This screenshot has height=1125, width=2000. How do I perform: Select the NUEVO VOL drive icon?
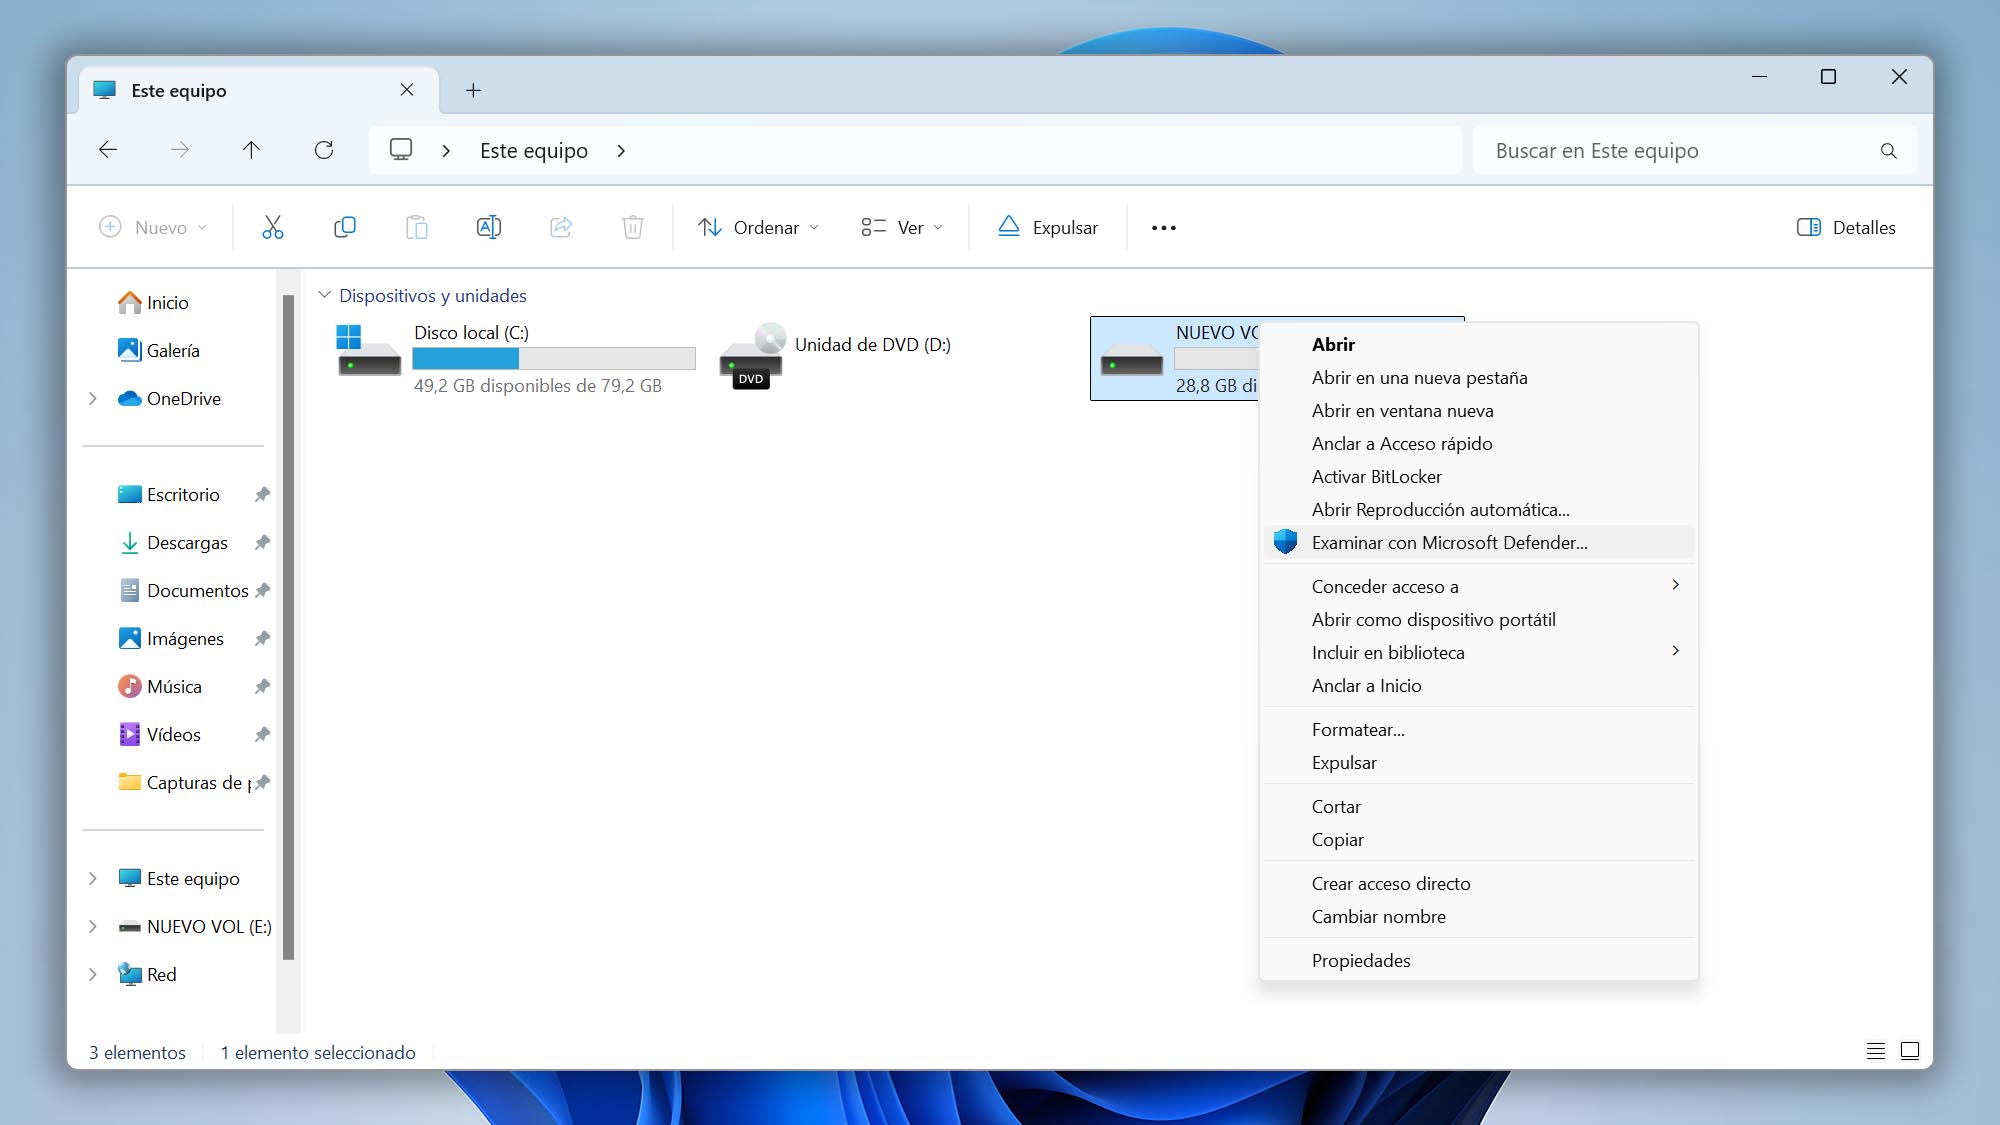tap(1131, 360)
